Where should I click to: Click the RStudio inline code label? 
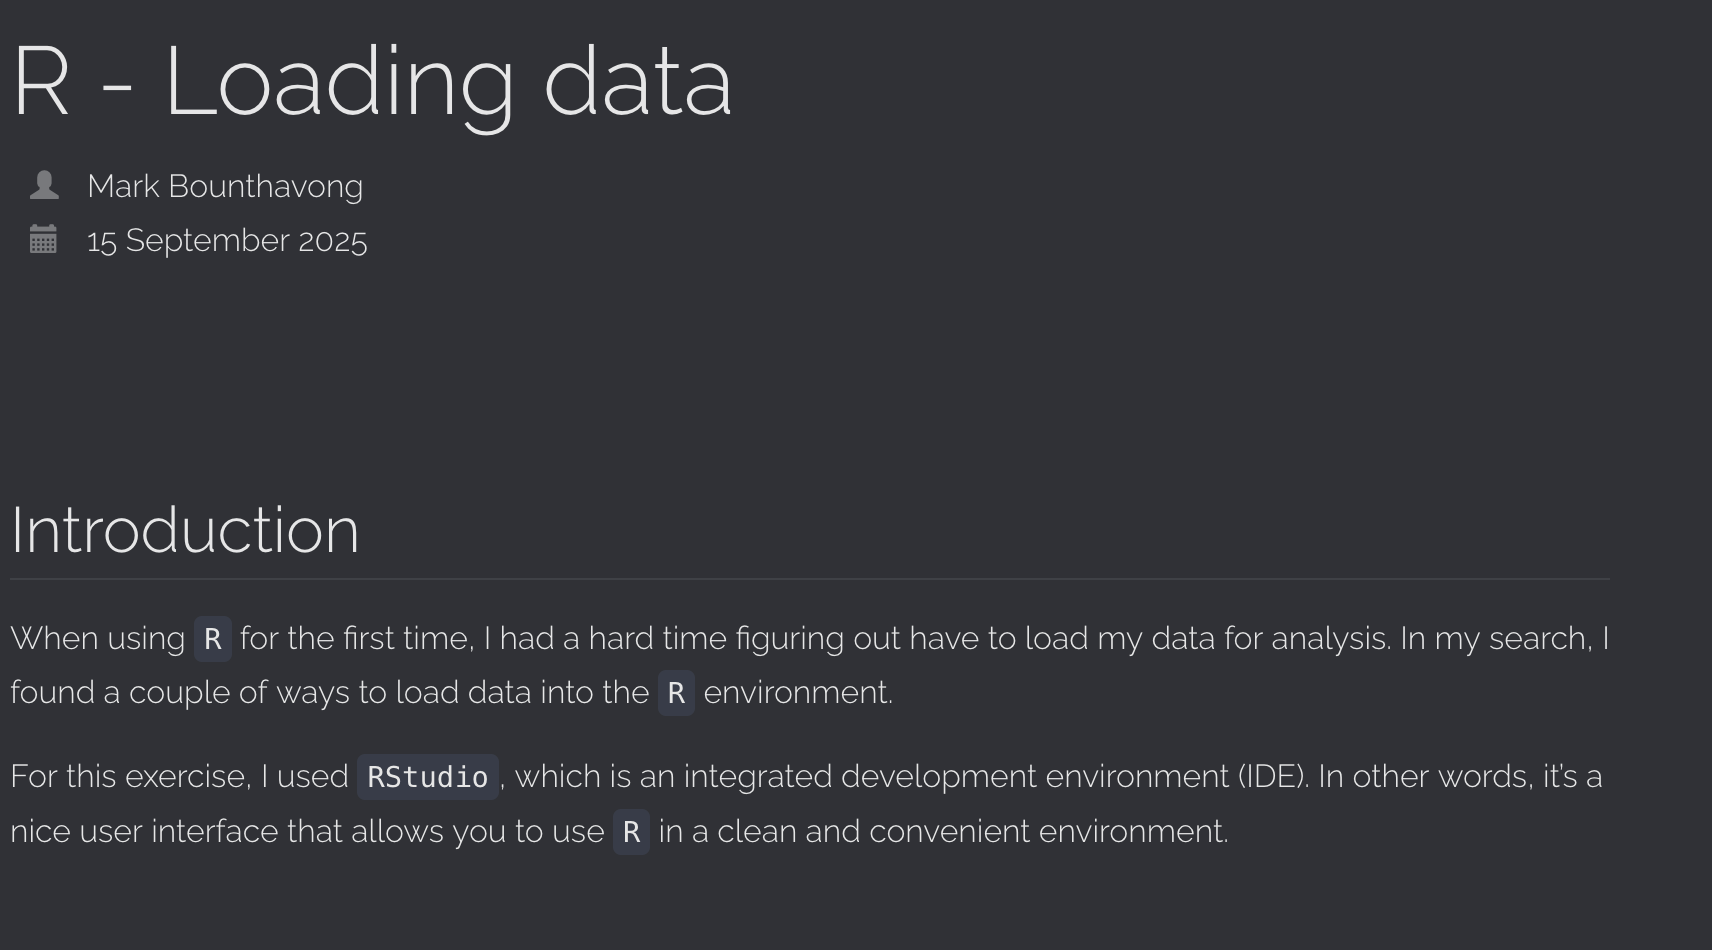coord(427,777)
